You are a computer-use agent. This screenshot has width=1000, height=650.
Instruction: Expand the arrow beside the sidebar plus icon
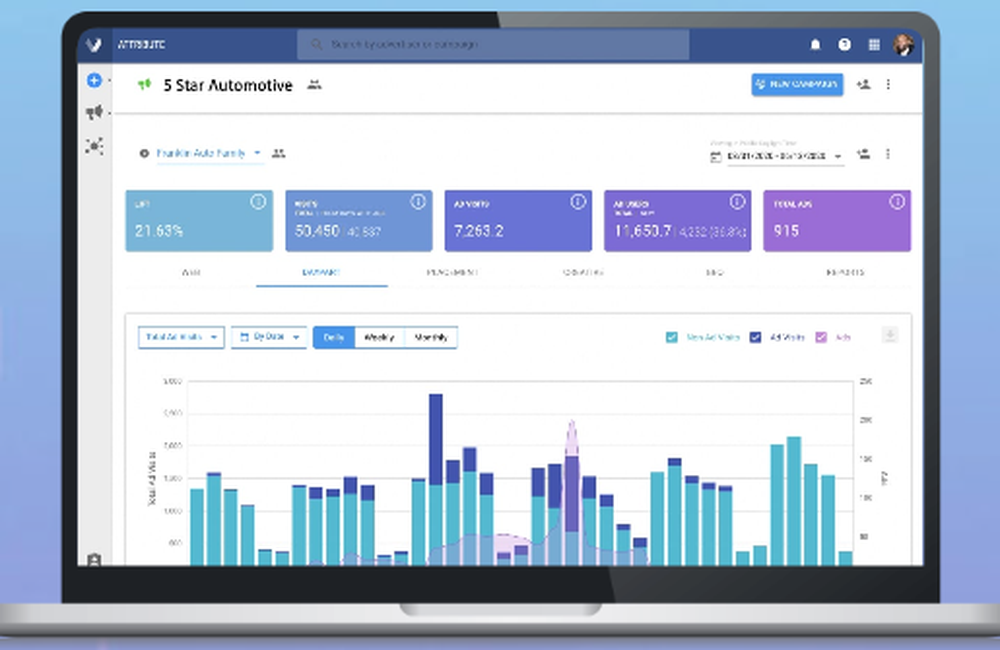(x=109, y=80)
